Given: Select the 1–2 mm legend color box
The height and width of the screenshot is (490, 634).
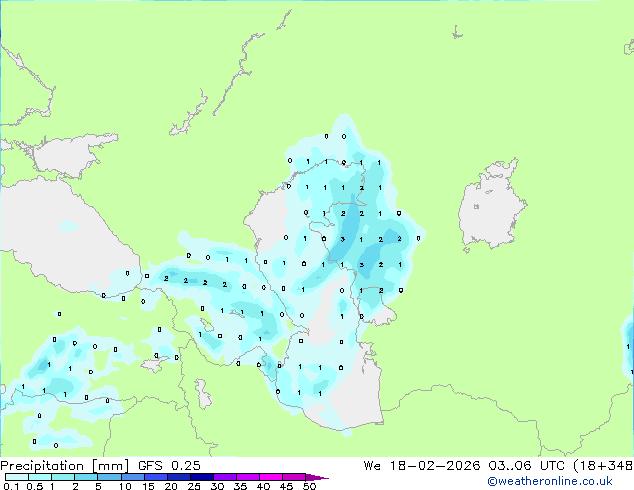Looking at the screenshot, I should click(x=63, y=477).
